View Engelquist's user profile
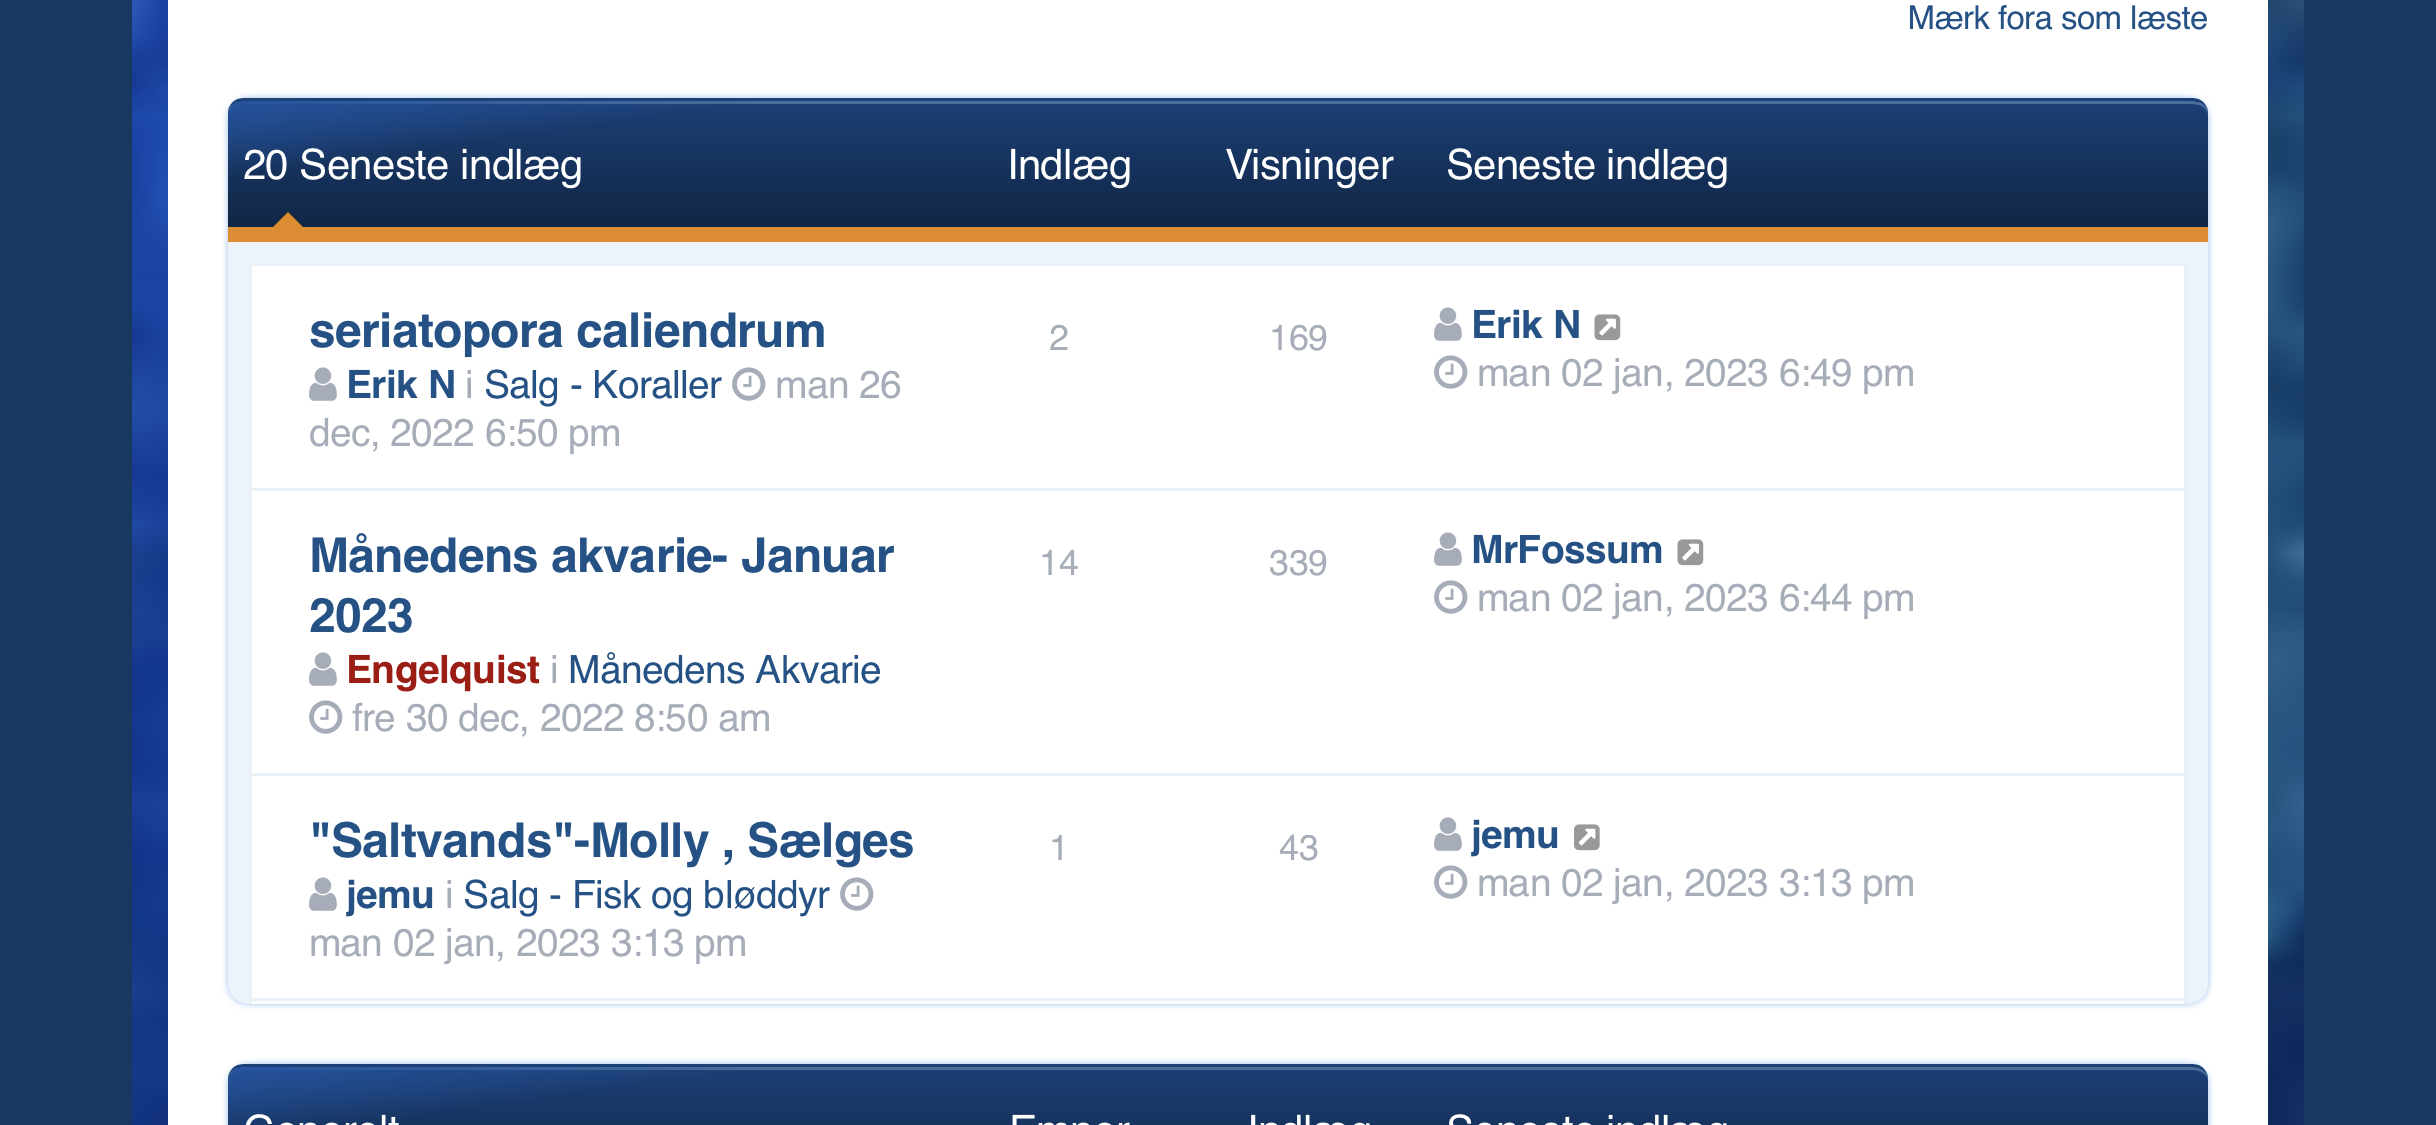The image size is (2436, 1125). tap(443, 670)
